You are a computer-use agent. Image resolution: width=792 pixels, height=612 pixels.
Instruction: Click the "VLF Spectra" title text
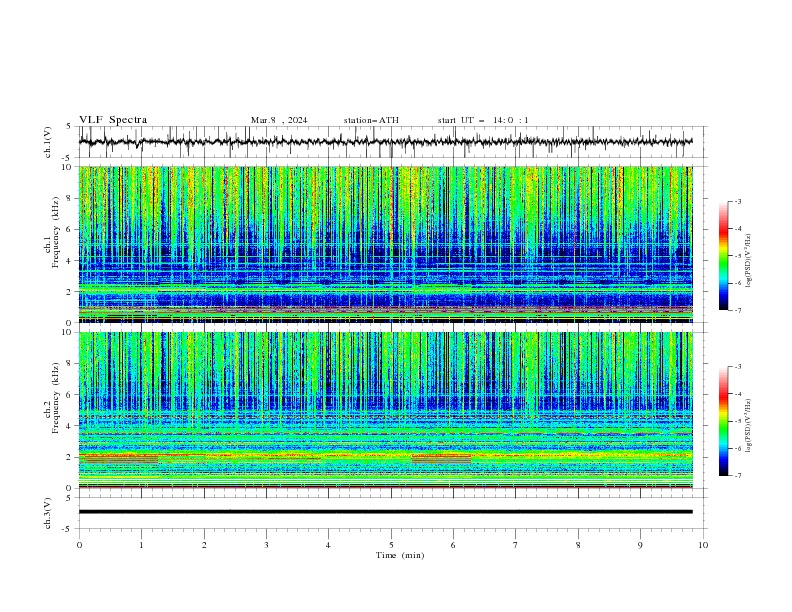pos(113,120)
